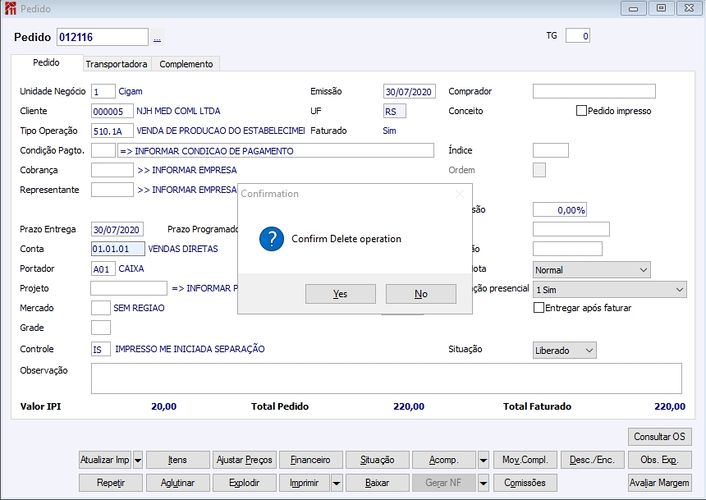Click the question mark icon in Confirmation dialog
Screen dimensions: 706x500
pyautogui.click(x=271, y=239)
